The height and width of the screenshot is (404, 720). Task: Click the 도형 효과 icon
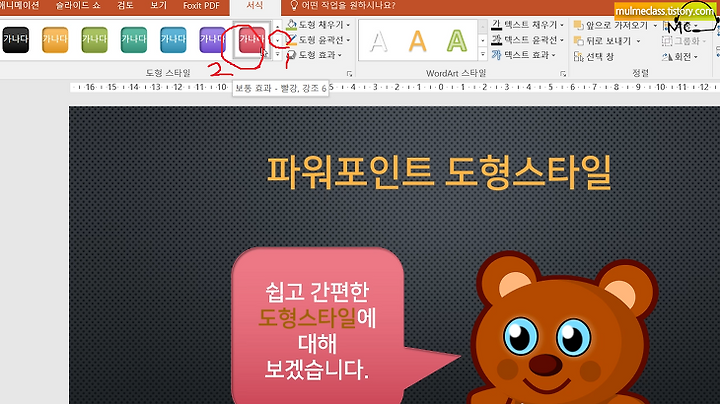(291, 55)
